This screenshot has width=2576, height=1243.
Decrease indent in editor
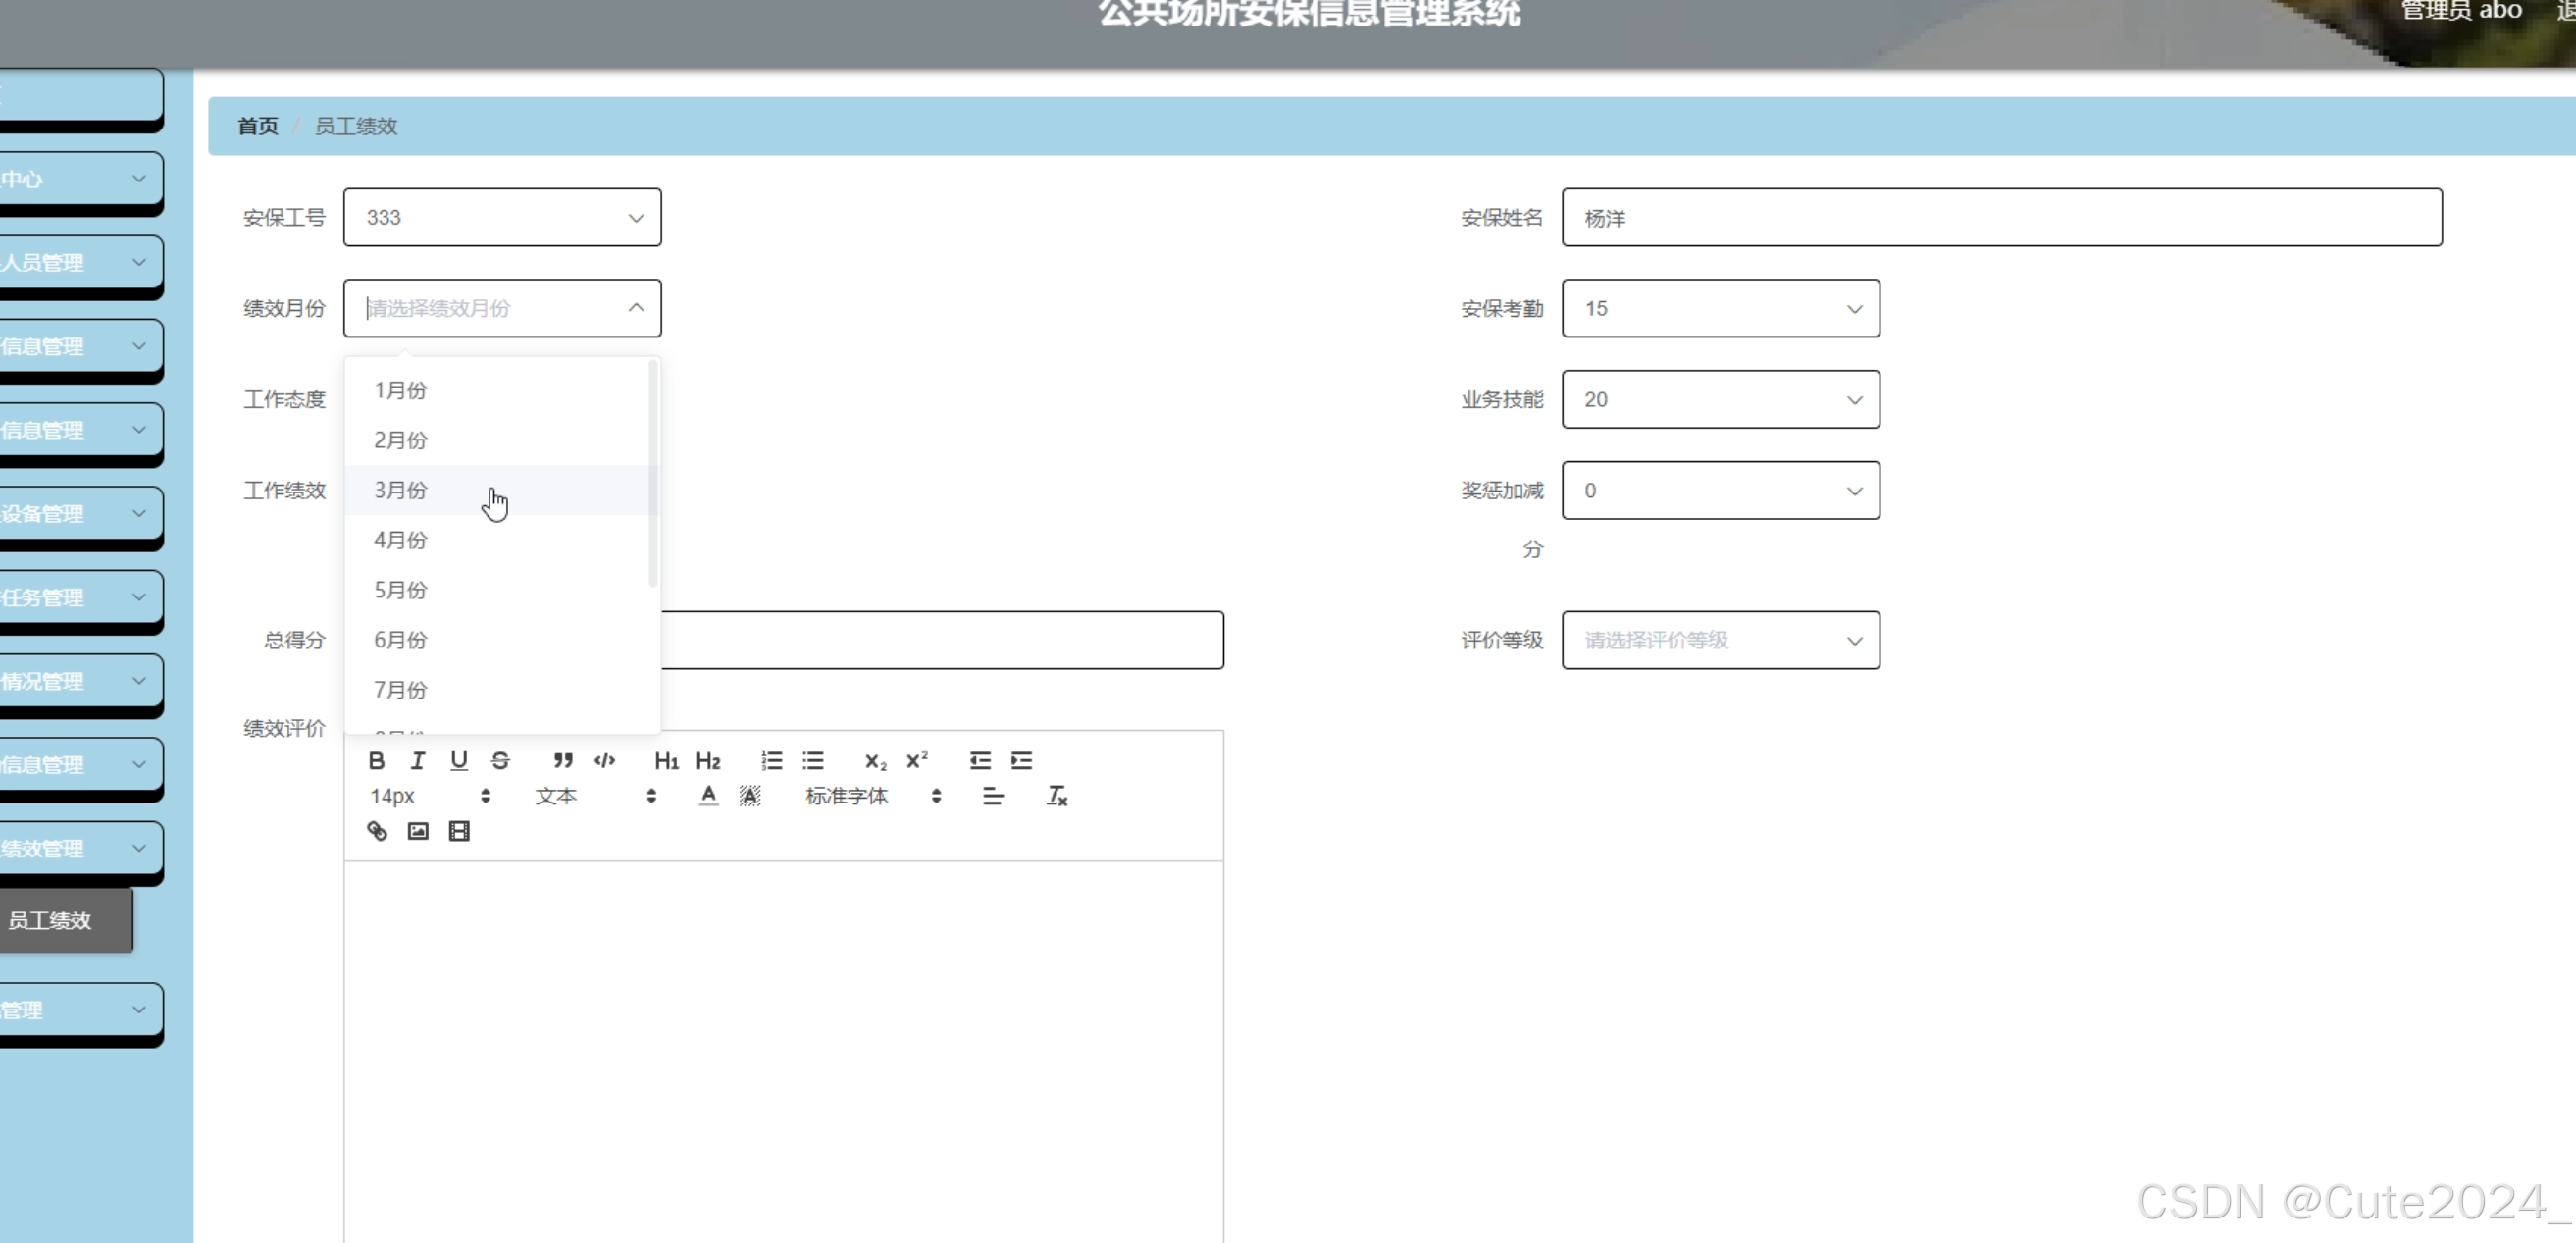(x=980, y=761)
